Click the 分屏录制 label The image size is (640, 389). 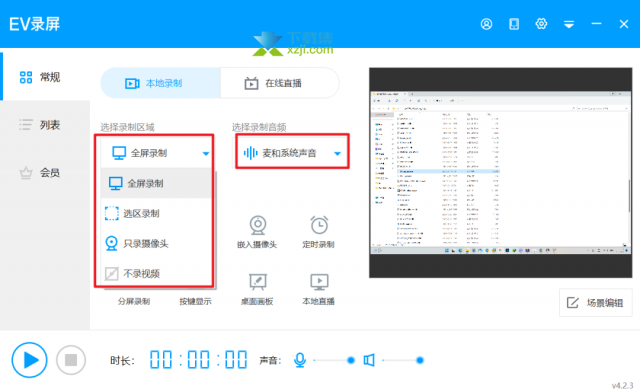click(134, 301)
